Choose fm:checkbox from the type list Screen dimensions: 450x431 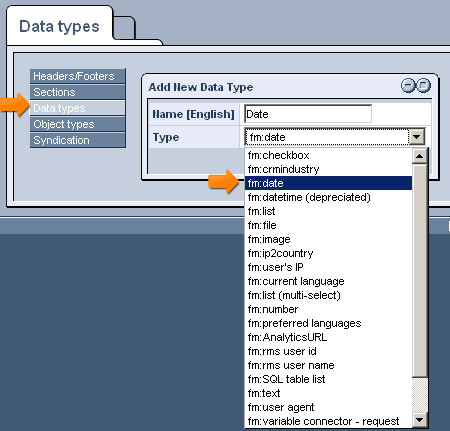click(x=328, y=155)
